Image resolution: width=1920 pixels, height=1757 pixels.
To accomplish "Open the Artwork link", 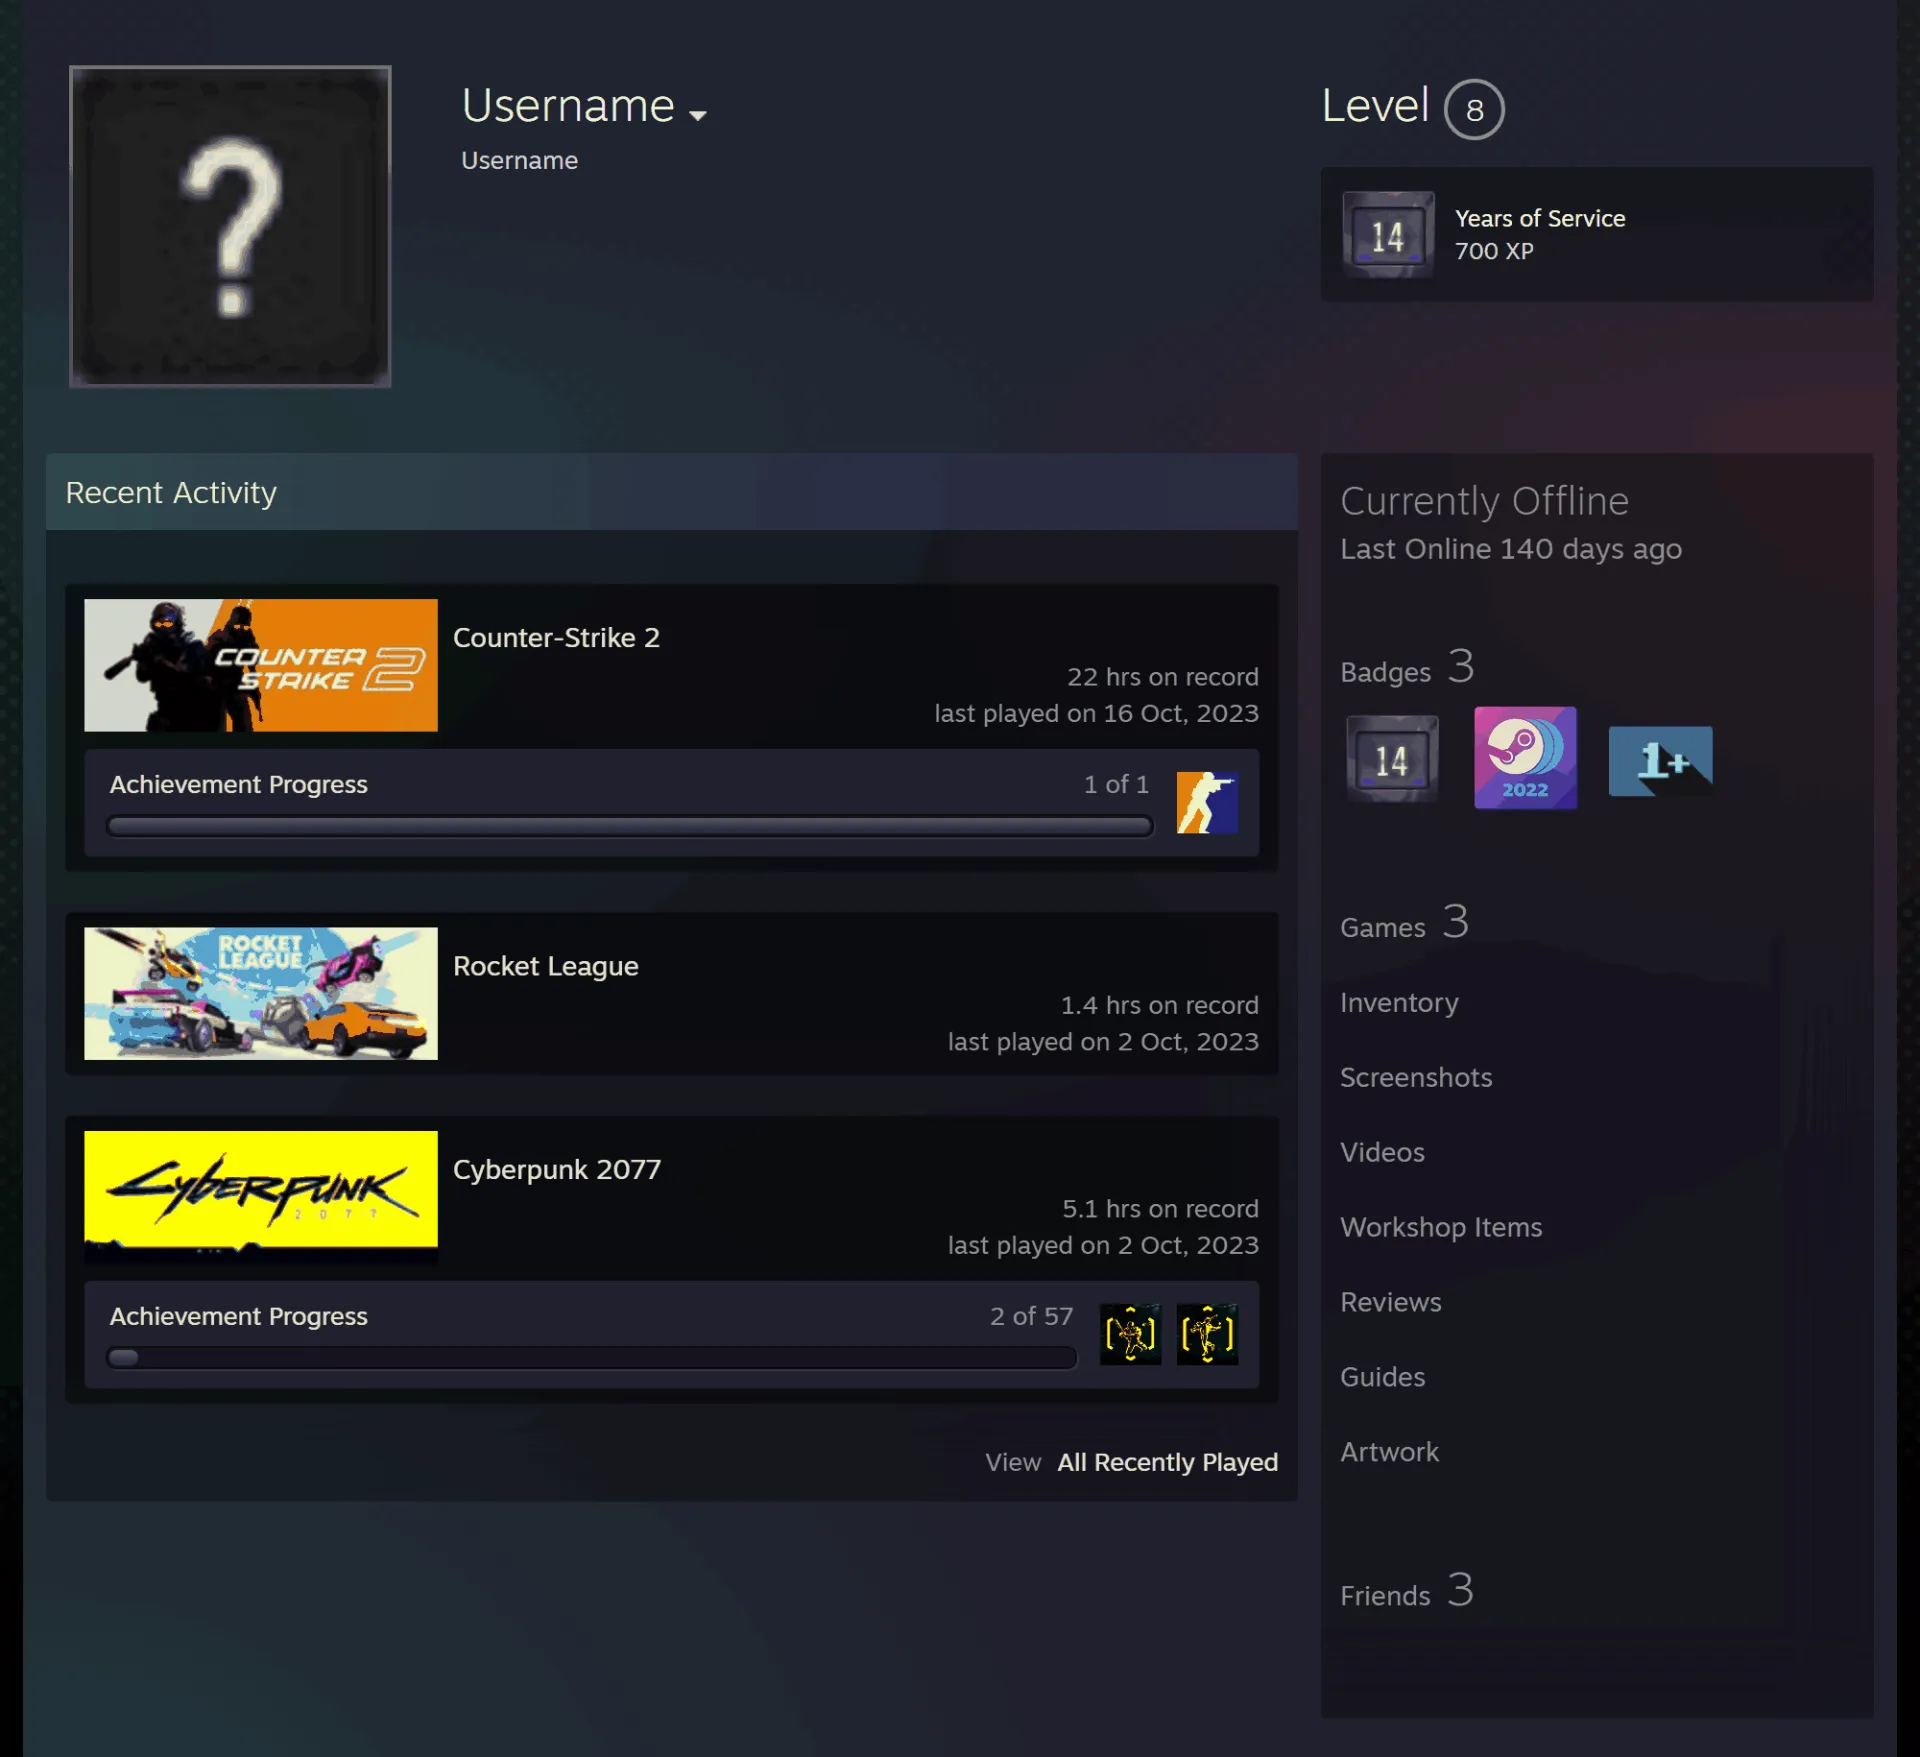I will 1389,1452.
